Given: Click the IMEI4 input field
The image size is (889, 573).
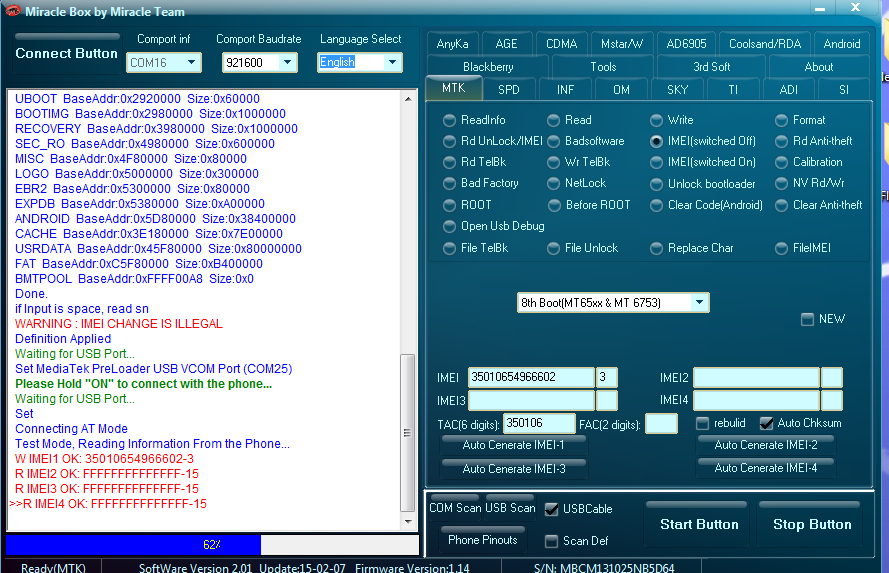Looking at the screenshot, I should tap(756, 400).
